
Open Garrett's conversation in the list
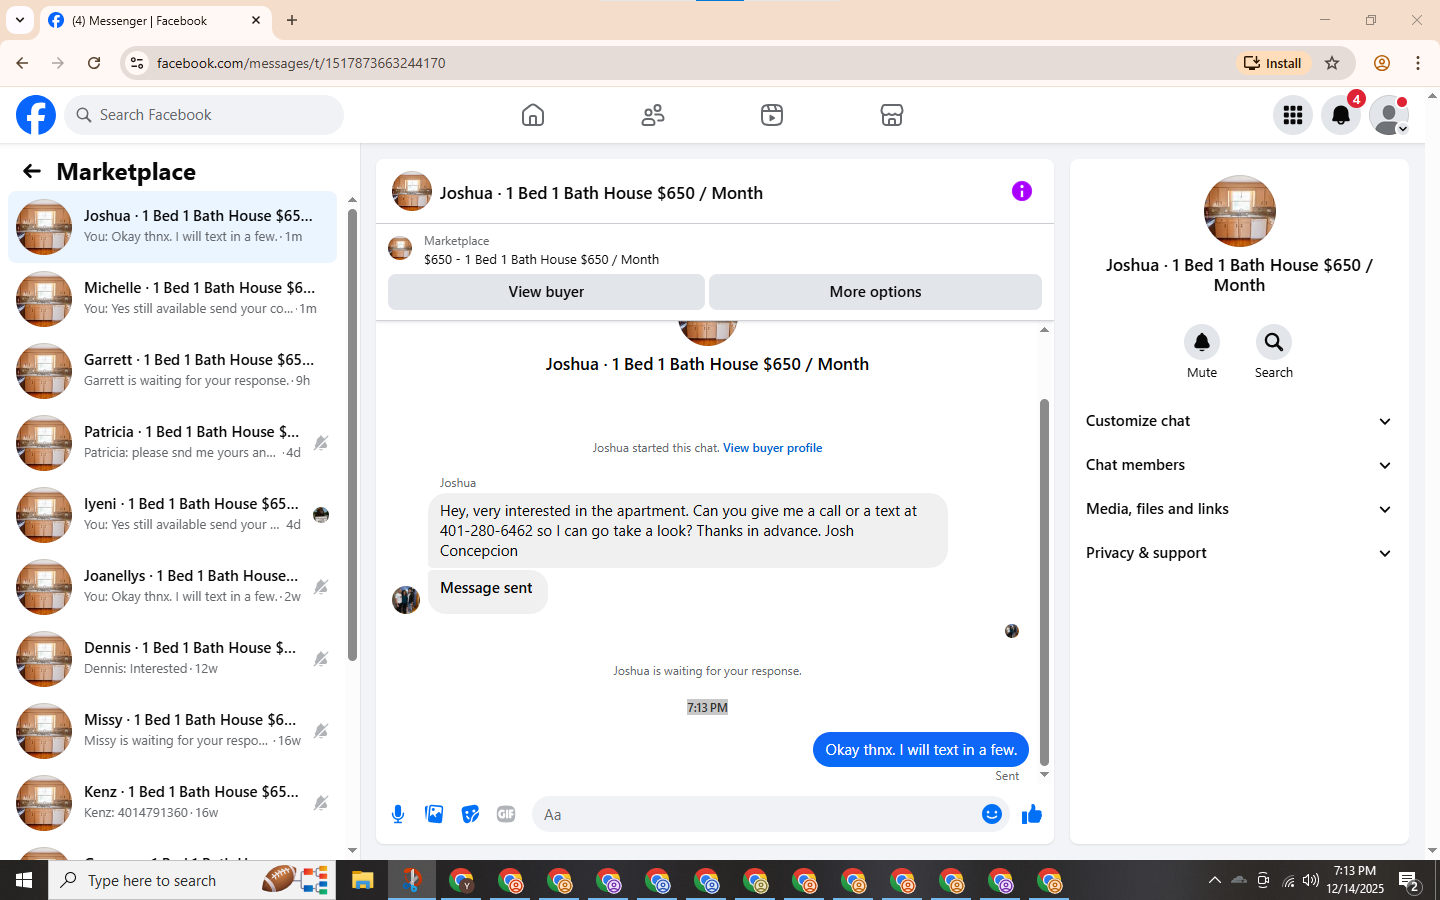click(x=172, y=371)
